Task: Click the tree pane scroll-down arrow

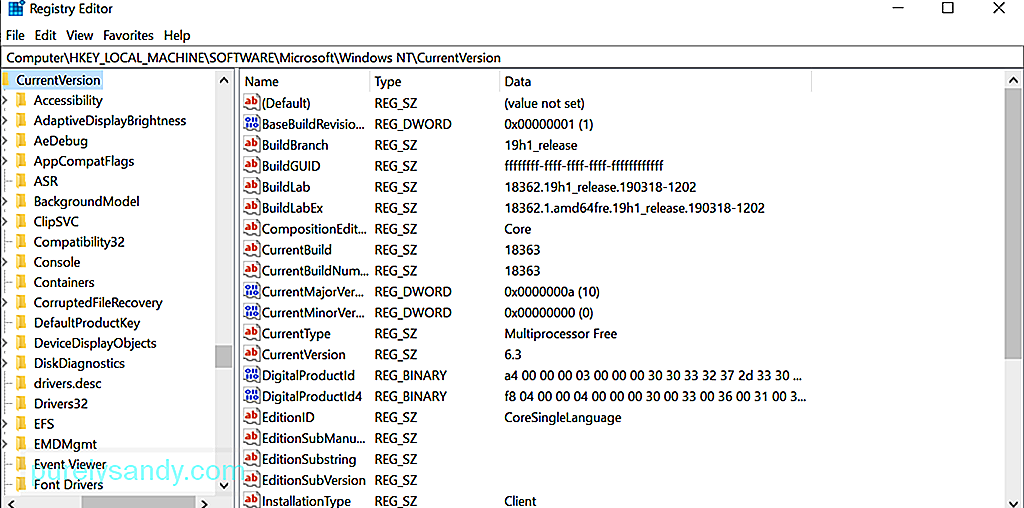Action: pos(224,485)
